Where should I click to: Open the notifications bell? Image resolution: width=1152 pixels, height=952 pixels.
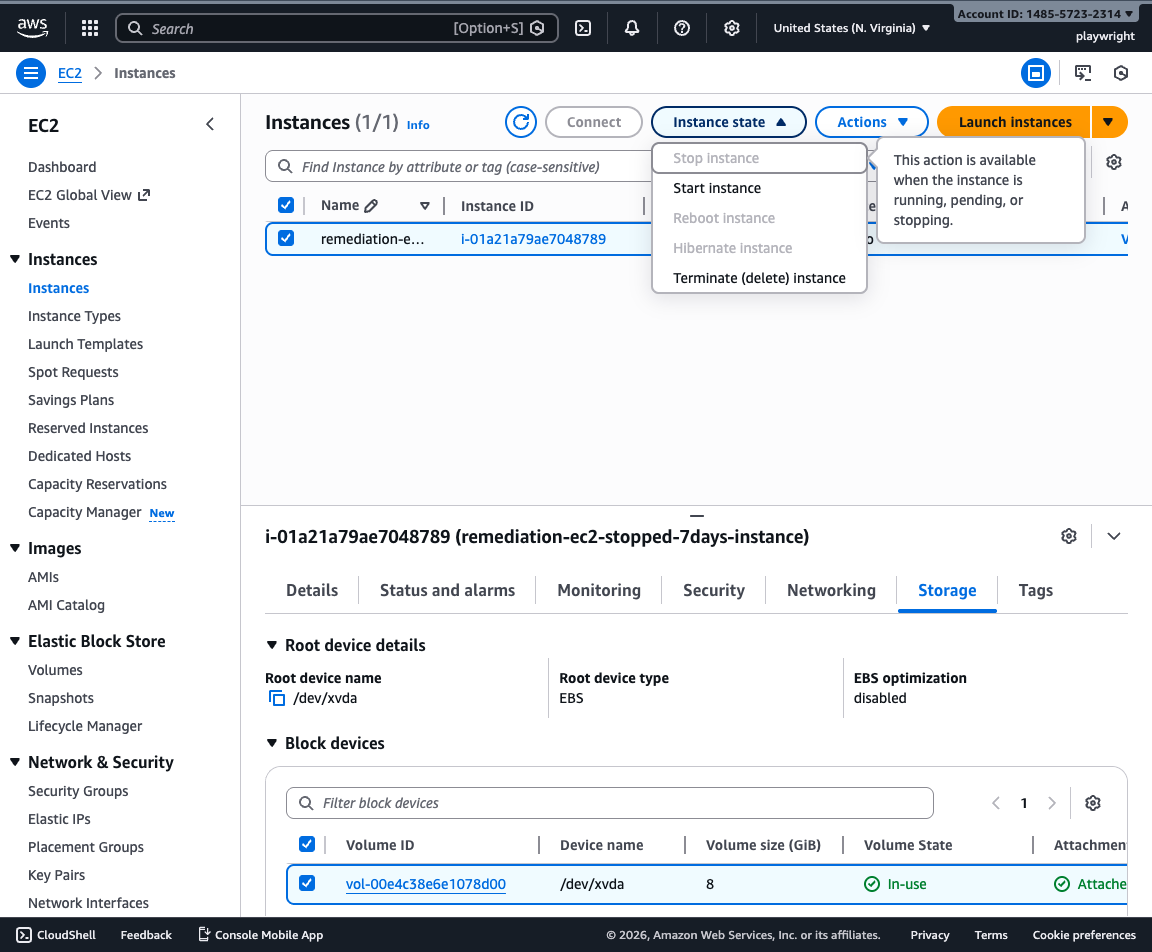(631, 28)
